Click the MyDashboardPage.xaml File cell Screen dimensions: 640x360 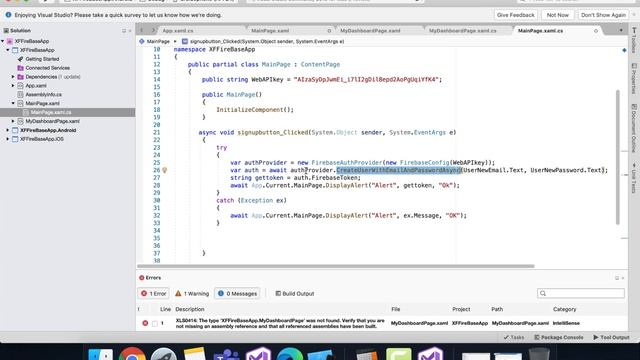(419, 323)
